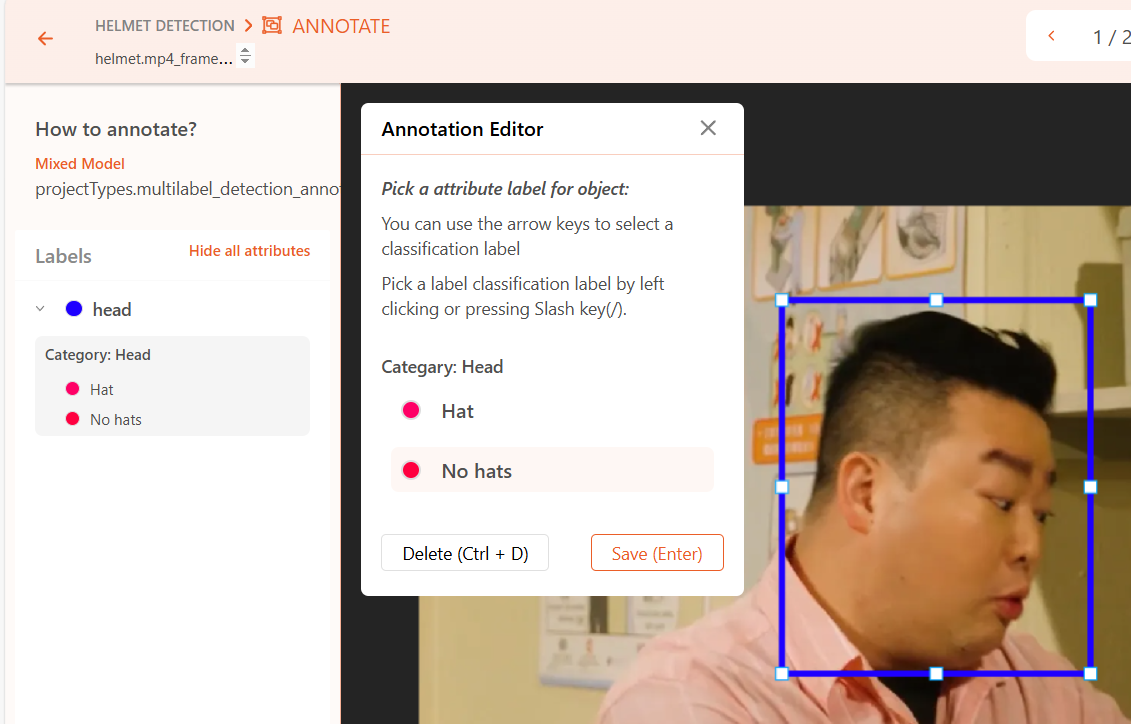The image size is (1131, 724).
Task: Click the ANNOTATE breadcrumb label
Action: click(340, 26)
